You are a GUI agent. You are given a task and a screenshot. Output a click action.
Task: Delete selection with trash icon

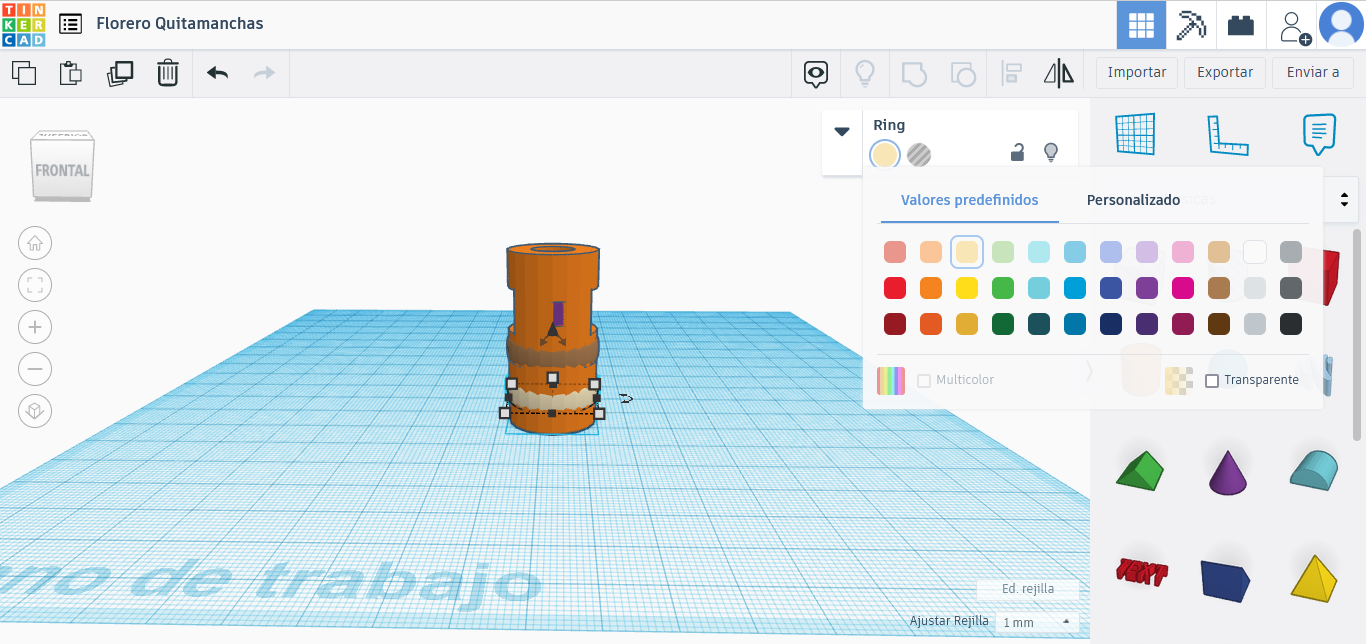tap(168, 73)
